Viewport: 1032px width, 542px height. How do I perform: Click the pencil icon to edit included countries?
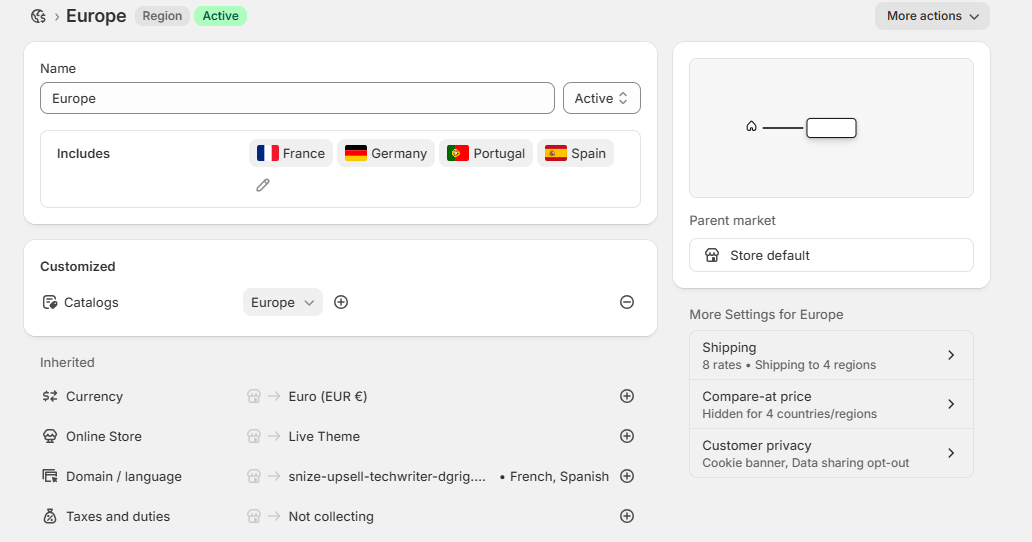[x=263, y=185]
